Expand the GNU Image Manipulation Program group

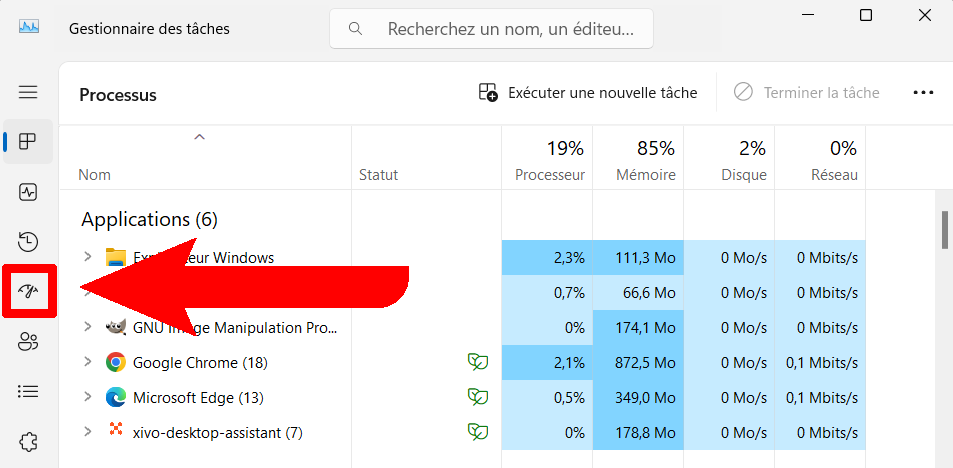(87, 327)
